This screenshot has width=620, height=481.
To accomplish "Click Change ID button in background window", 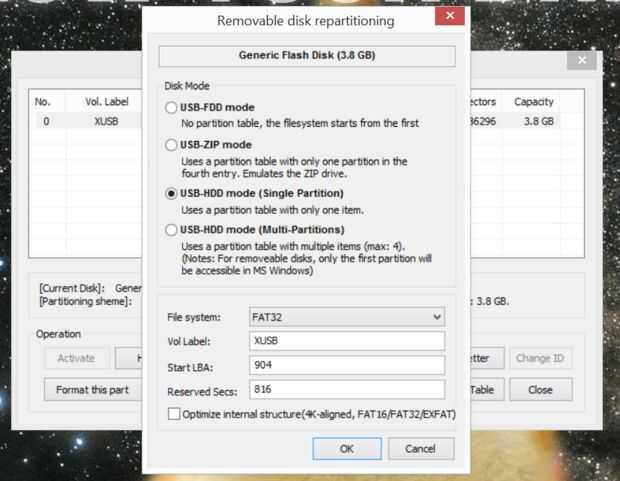I will coord(540,358).
